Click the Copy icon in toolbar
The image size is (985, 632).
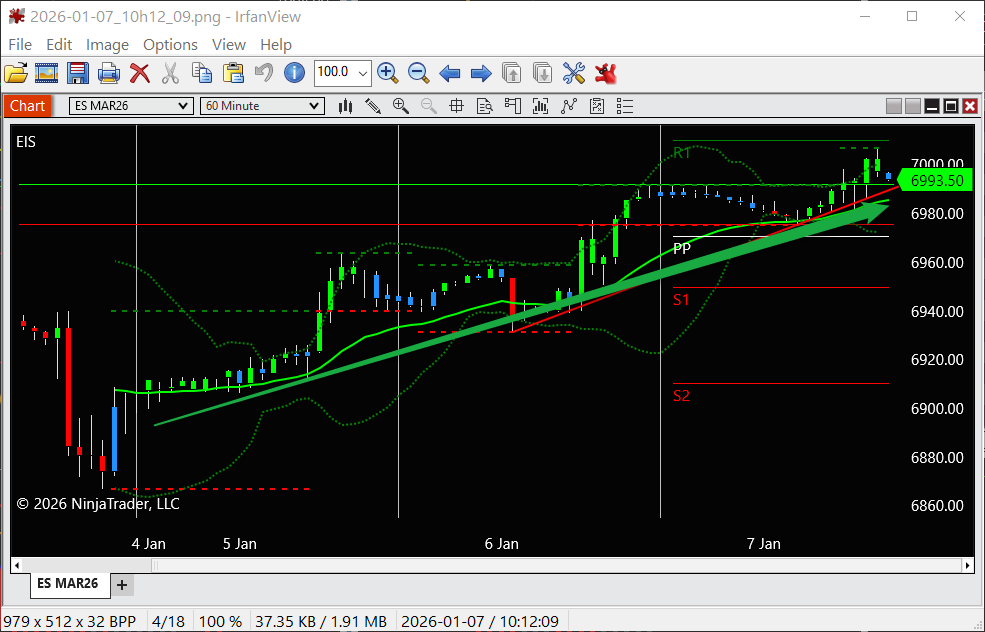click(x=202, y=74)
